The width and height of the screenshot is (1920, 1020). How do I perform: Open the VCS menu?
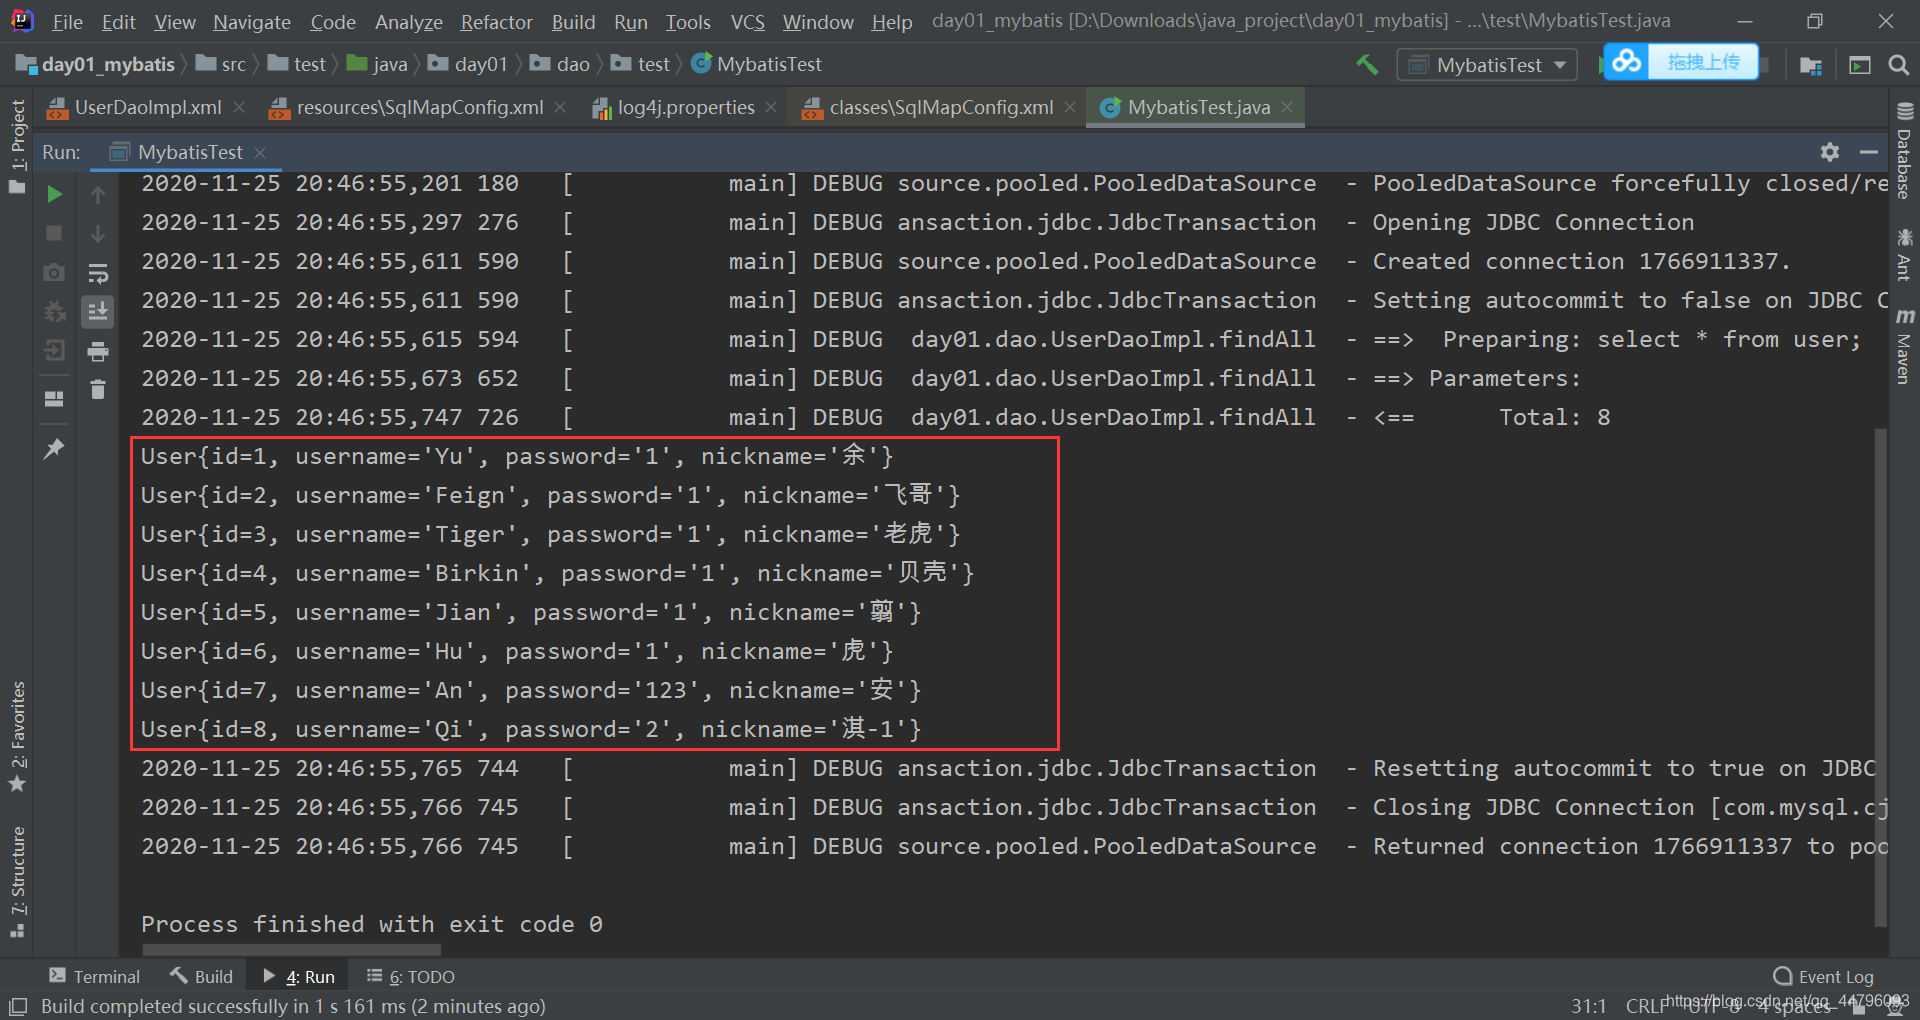[747, 22]
